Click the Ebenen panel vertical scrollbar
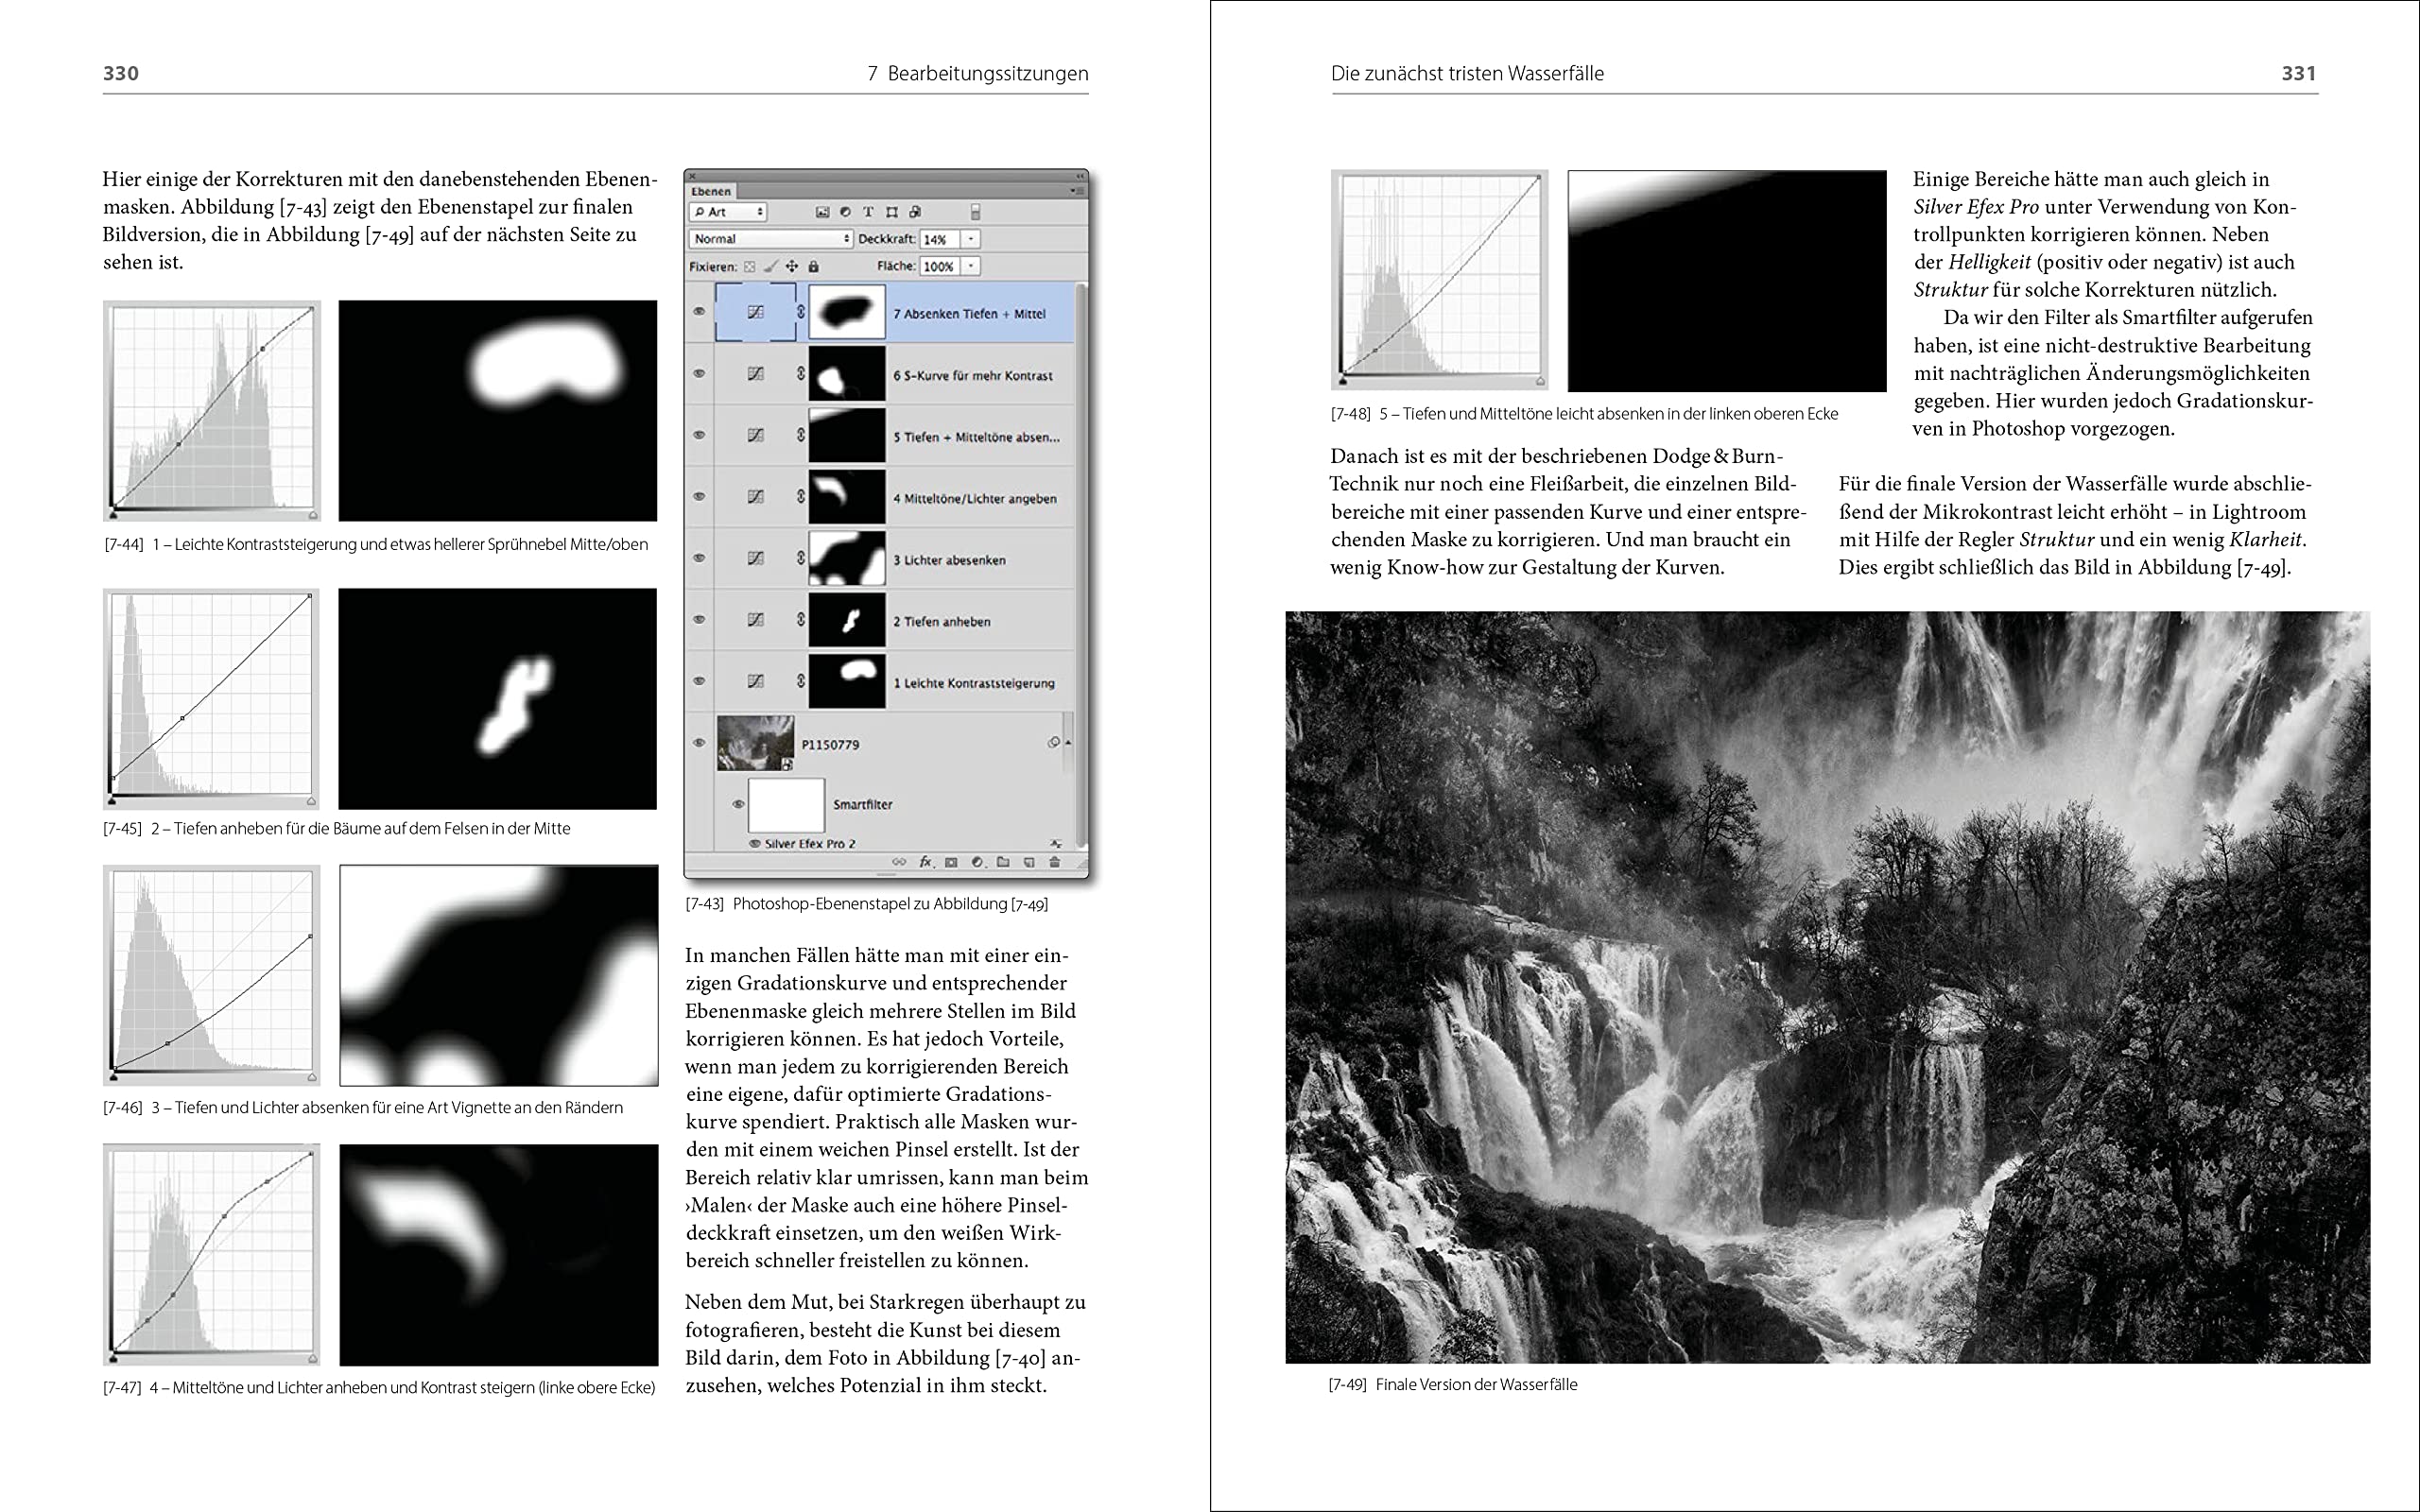Viewport: 2420px width, 1512px height. point(1081,565)
